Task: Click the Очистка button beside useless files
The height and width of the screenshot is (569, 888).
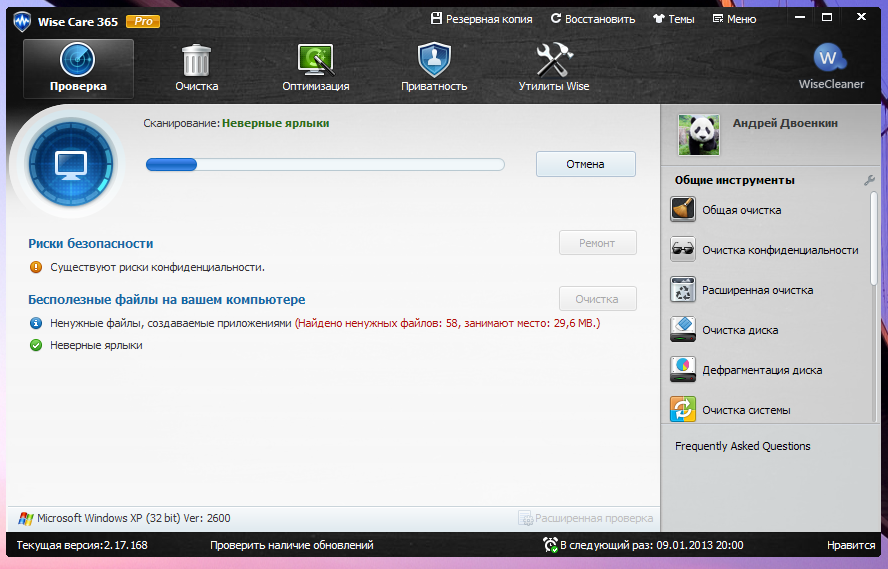Action: point(597,299)
